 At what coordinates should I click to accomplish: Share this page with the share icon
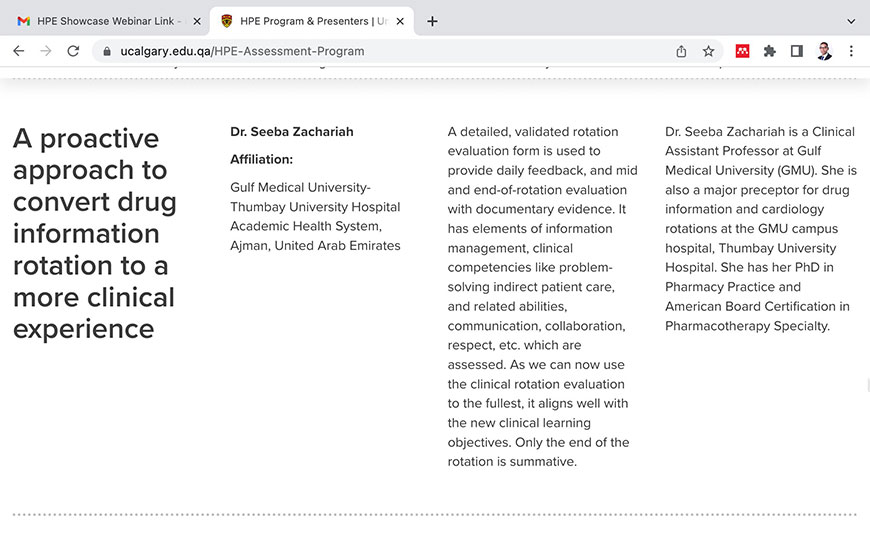(681, 51)
